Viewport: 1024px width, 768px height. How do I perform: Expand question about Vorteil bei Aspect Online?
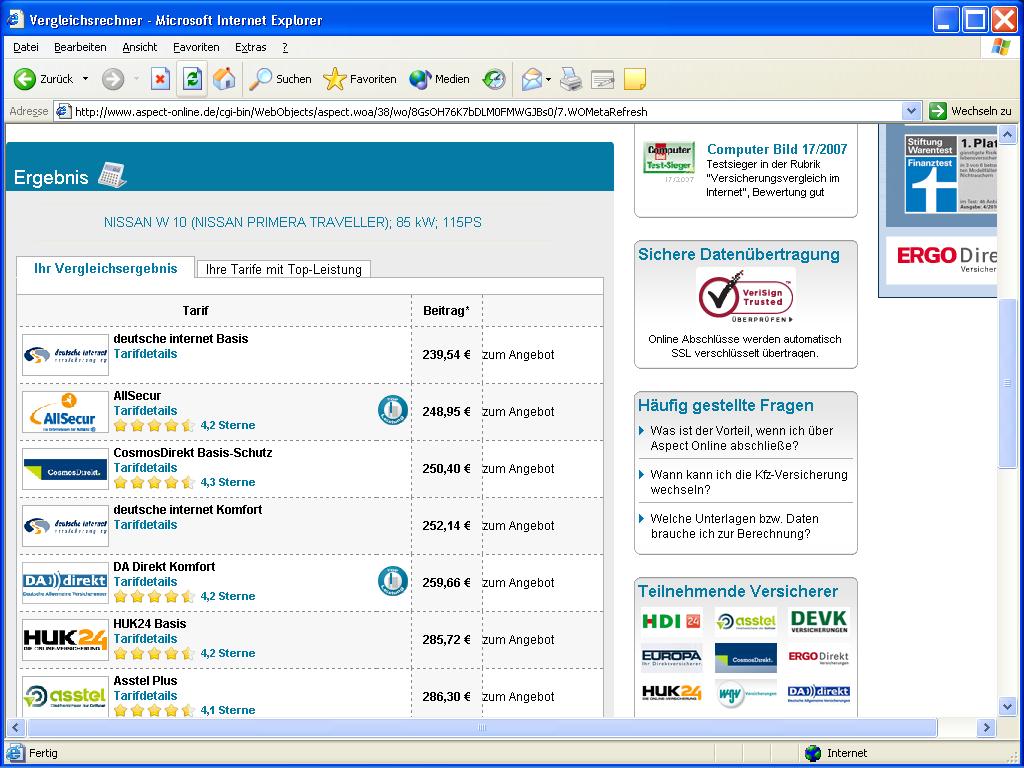(x=742, y=438)
